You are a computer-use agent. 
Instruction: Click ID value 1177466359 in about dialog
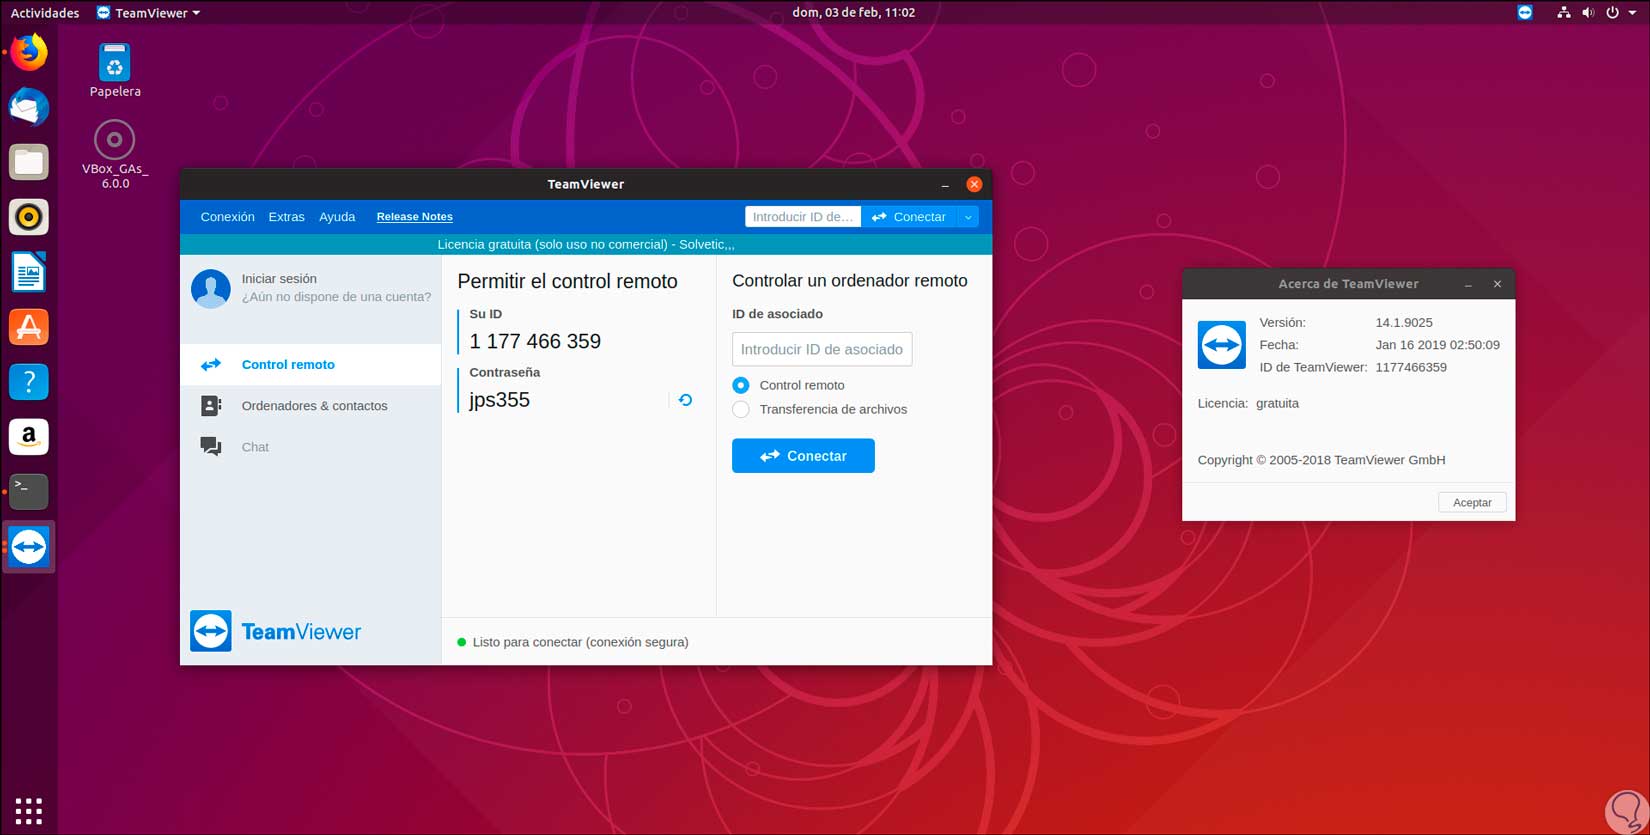(x=1411, y=367)
